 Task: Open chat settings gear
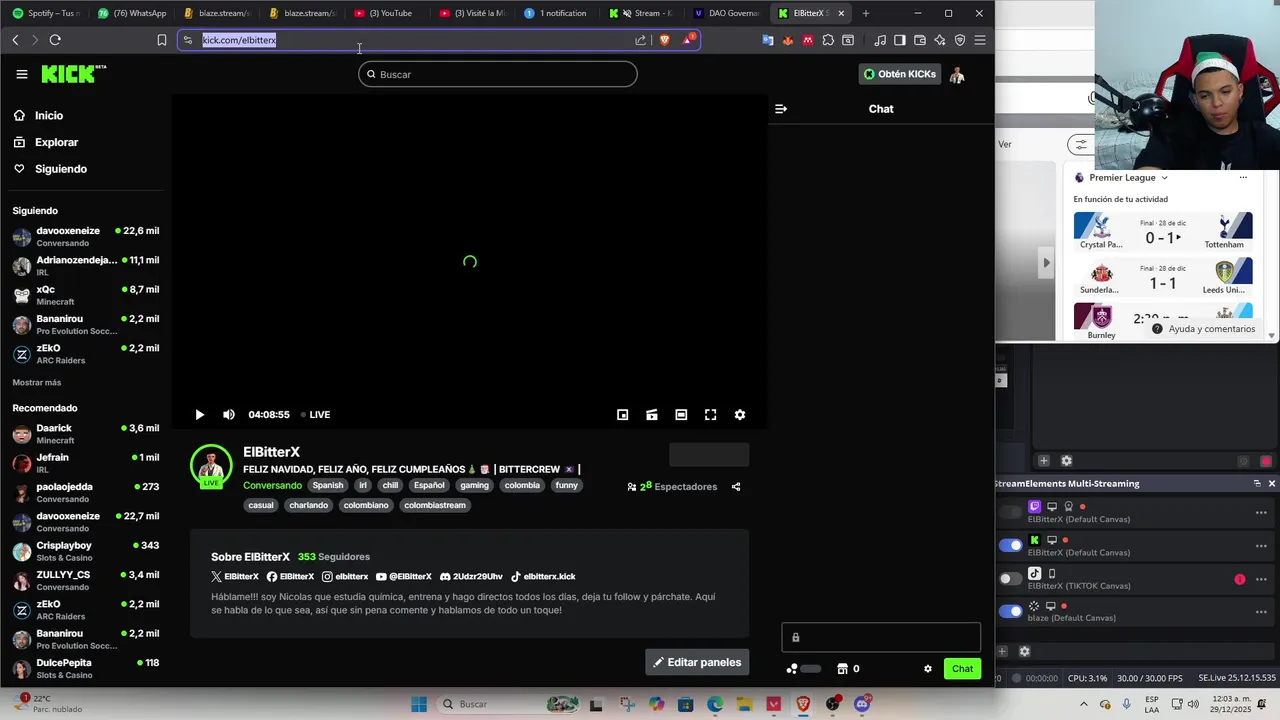coord(928,669)
